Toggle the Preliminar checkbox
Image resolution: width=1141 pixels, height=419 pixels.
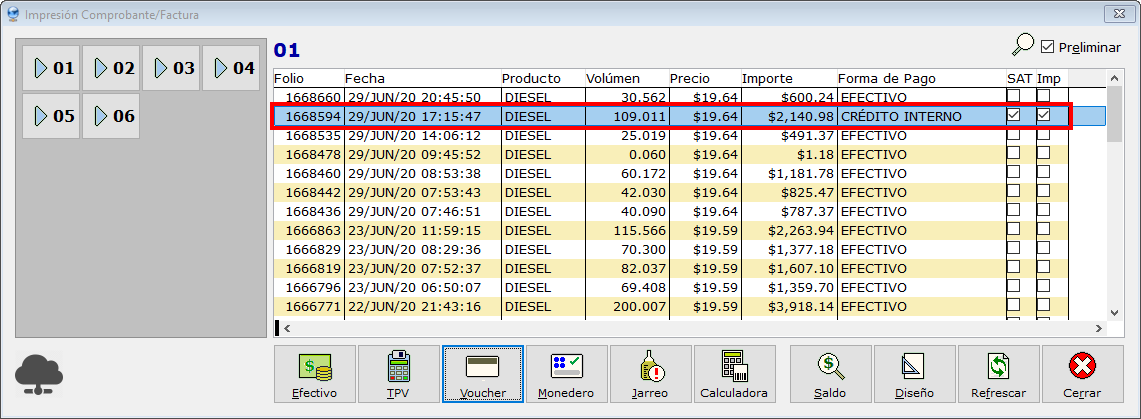[1048, 47]
